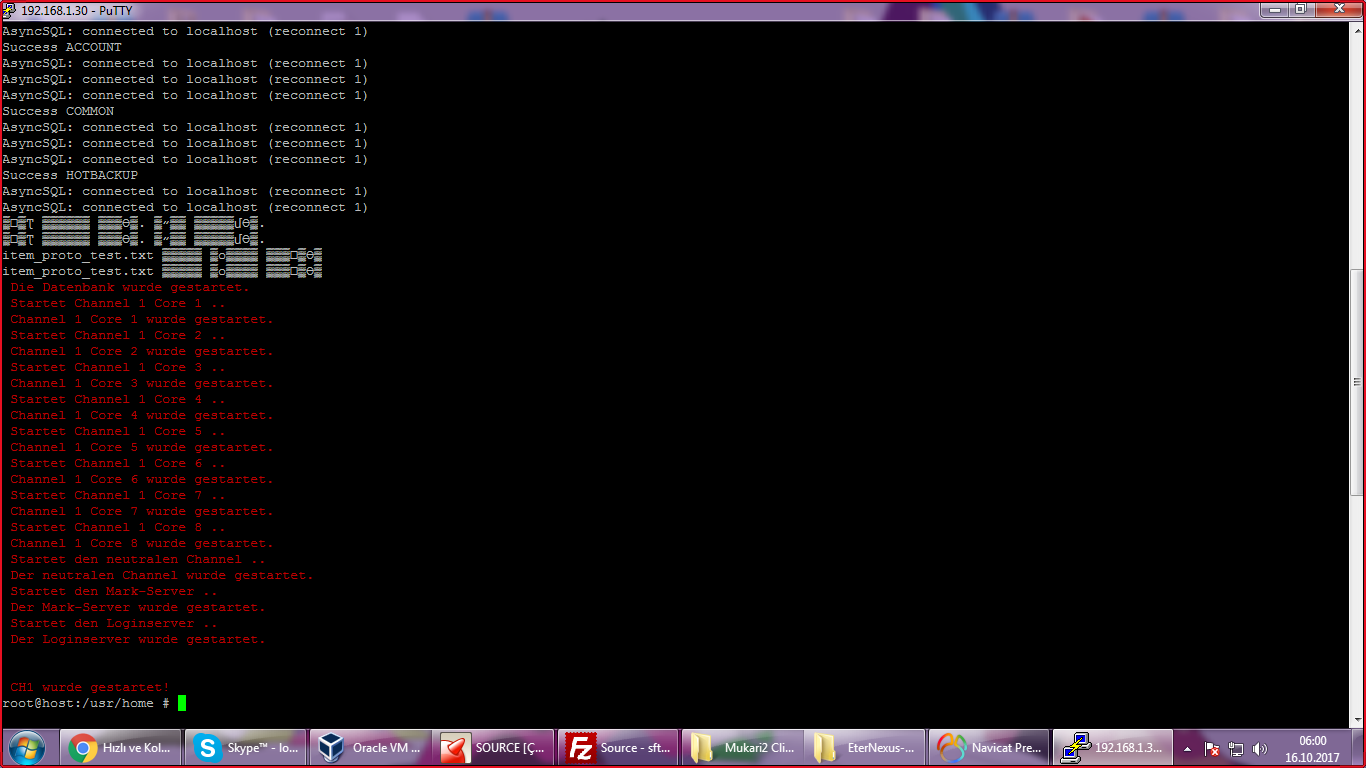Image resolution: width=1366 pixels, height=768 pixels.
Task: Open FileZilla Source - sftp taskbar window
Action: (x=619, y=747)
